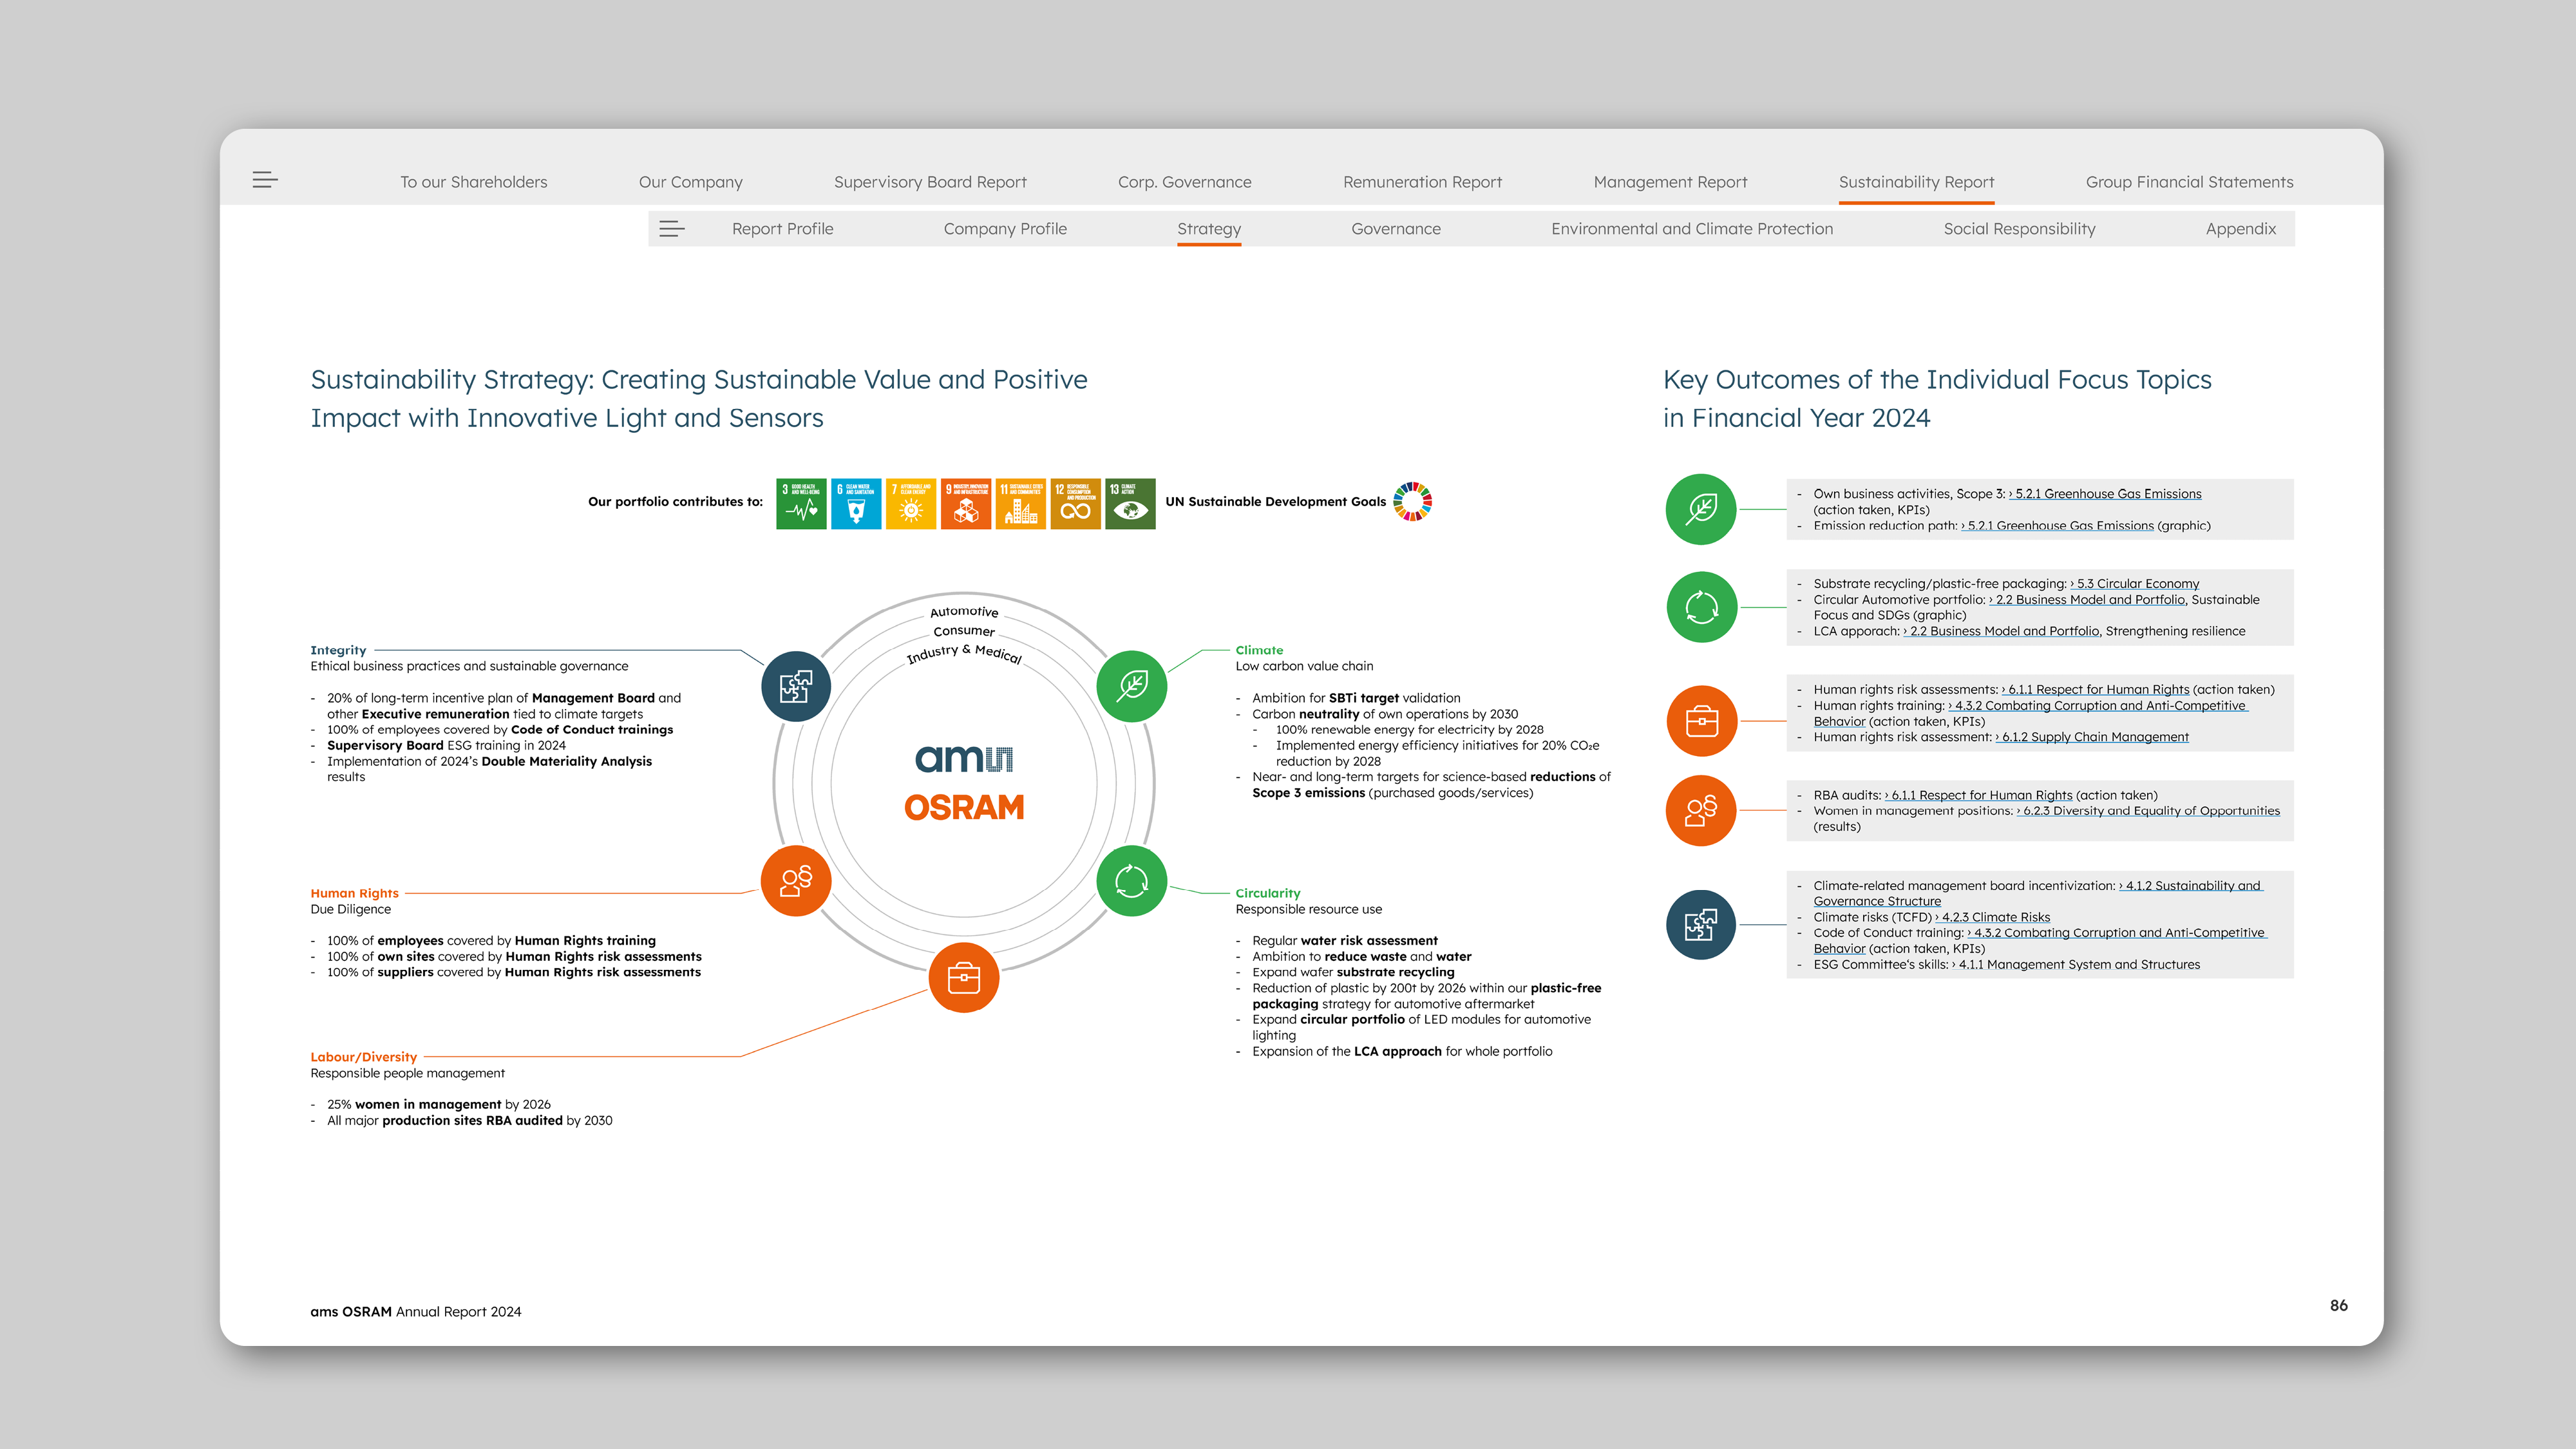Screen dimensions: 2576x1449
Task: Open 6.2.3 Diversity and Equality of Opportunities link
Action: (x=2148, y=811)
